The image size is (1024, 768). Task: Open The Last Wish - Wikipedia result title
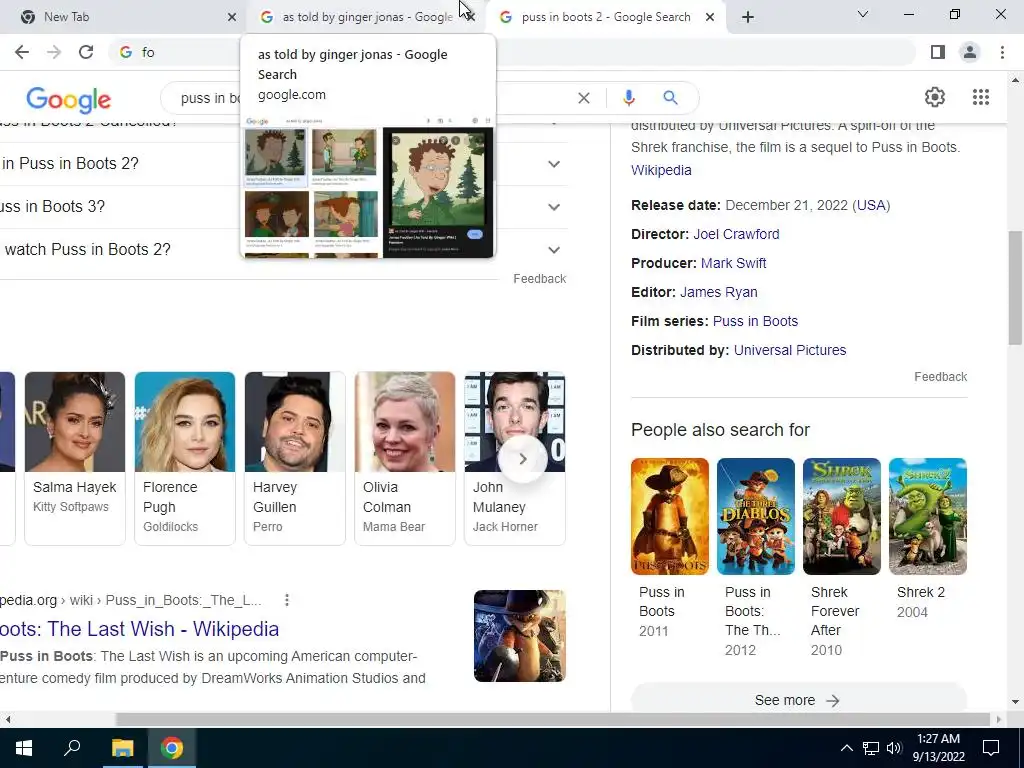click(x=139, y=629)
